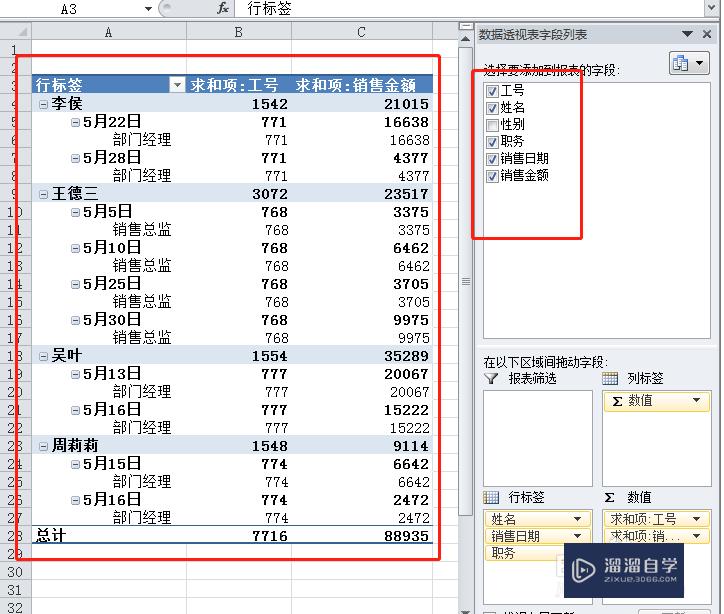Select row header 30
Image resolution: width=724 pixels, height=614 pixels.
point(15,572)
